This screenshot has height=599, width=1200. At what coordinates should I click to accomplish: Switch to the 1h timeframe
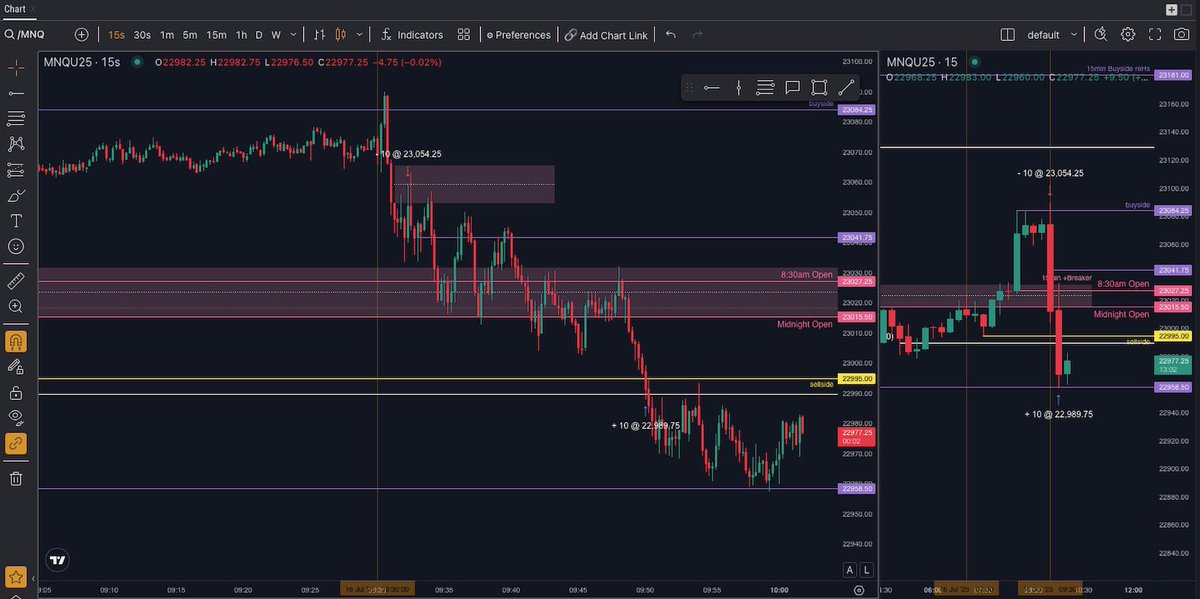241,34
